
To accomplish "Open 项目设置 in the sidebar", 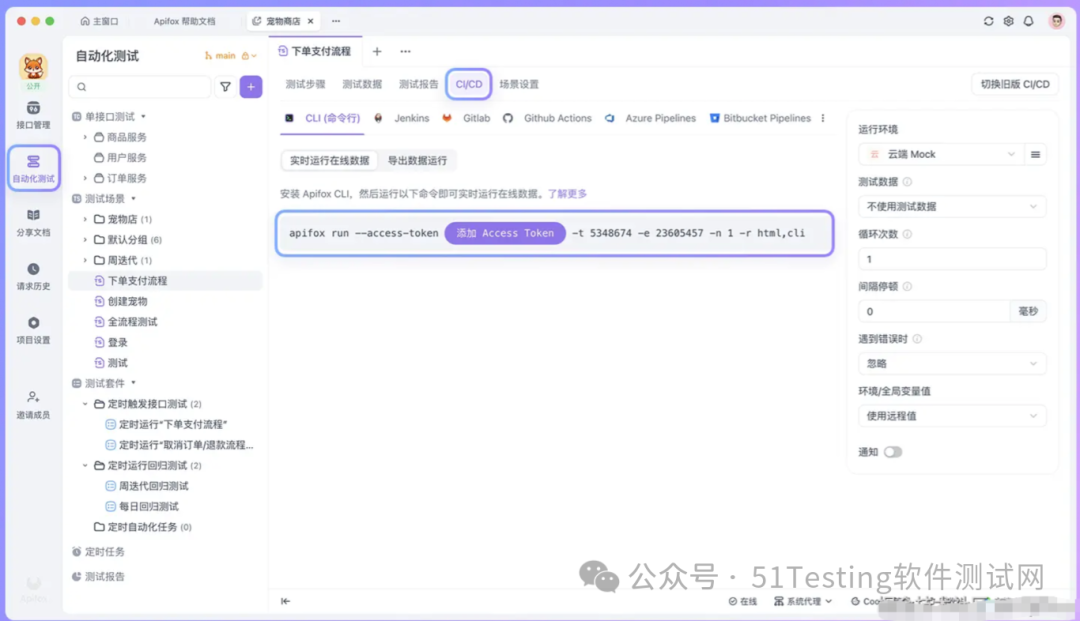I will pyautogui.click(x=33, y=330).
